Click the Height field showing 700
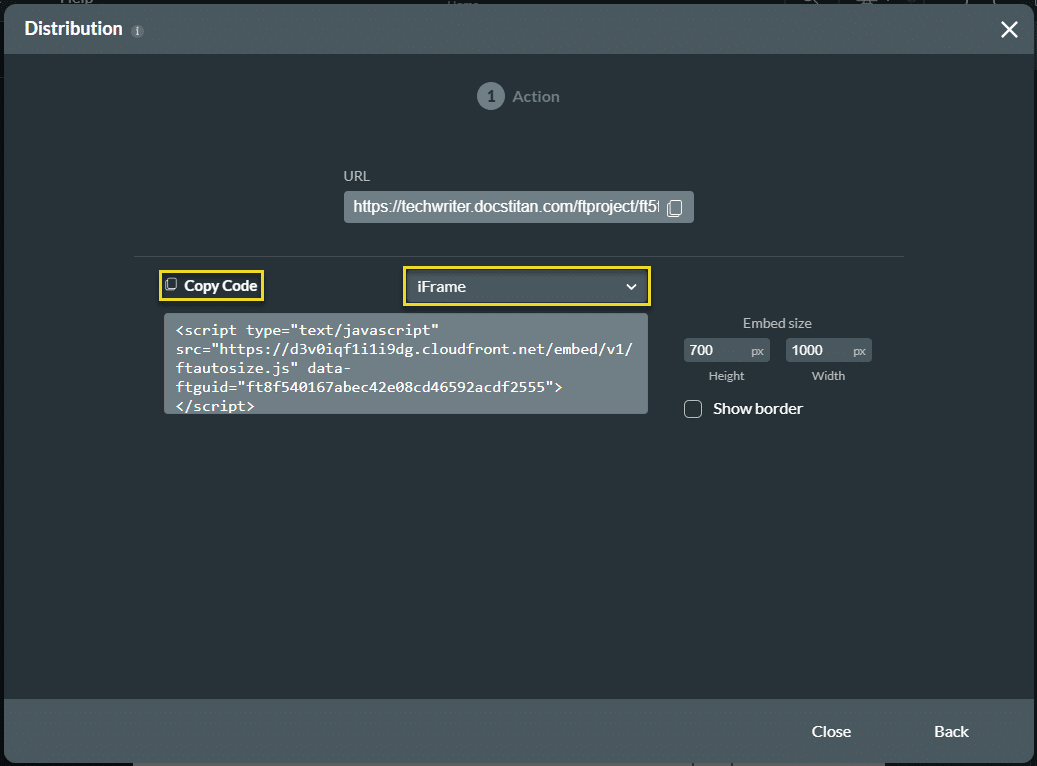1037x766 pixels. 726,350
